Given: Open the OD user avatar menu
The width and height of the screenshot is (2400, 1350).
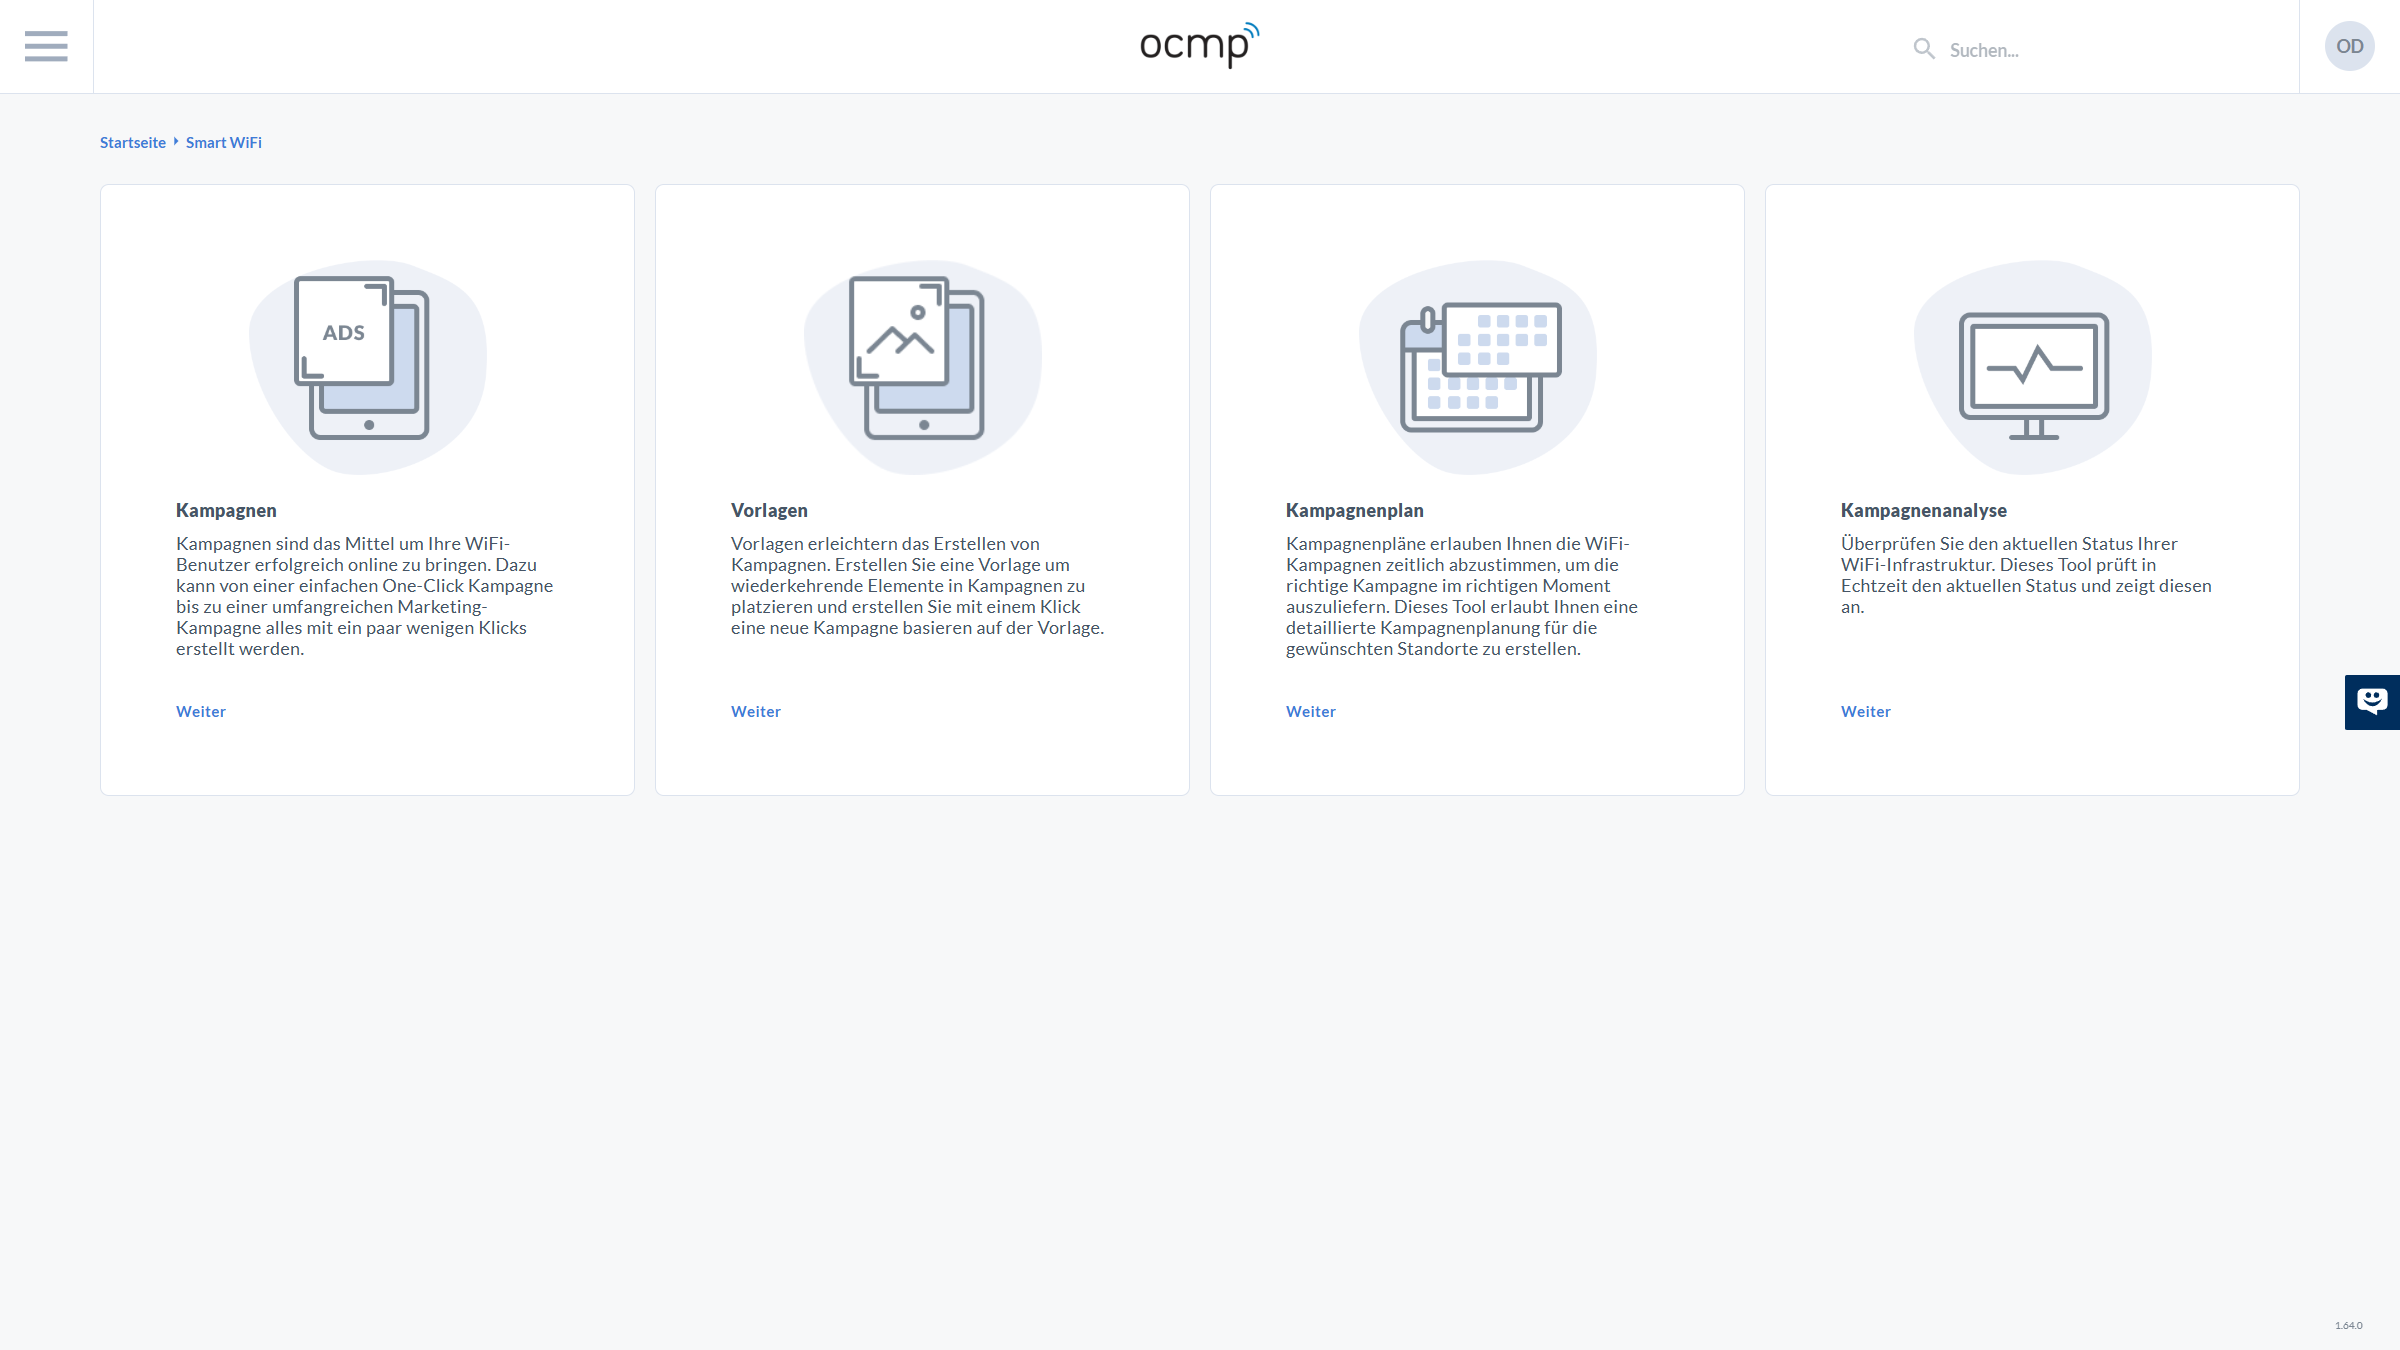Looking at the screenshot, I should click(2349, 46).
